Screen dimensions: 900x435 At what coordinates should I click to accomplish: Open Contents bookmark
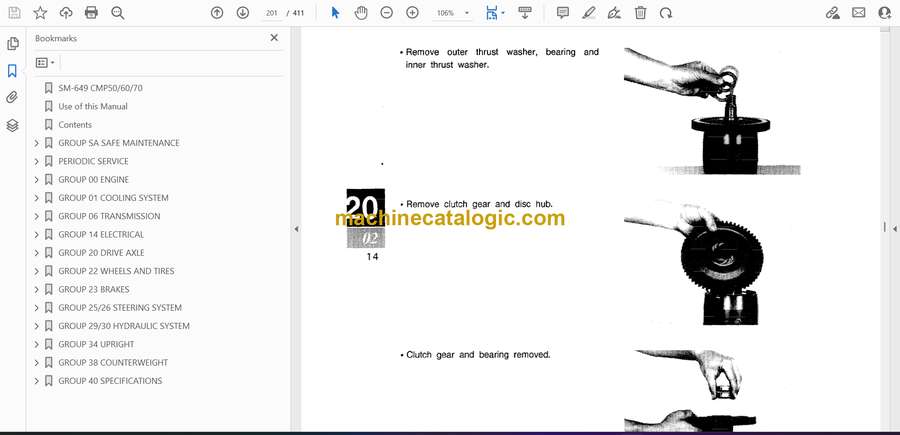pyautogui.click(x=75, y=125)
